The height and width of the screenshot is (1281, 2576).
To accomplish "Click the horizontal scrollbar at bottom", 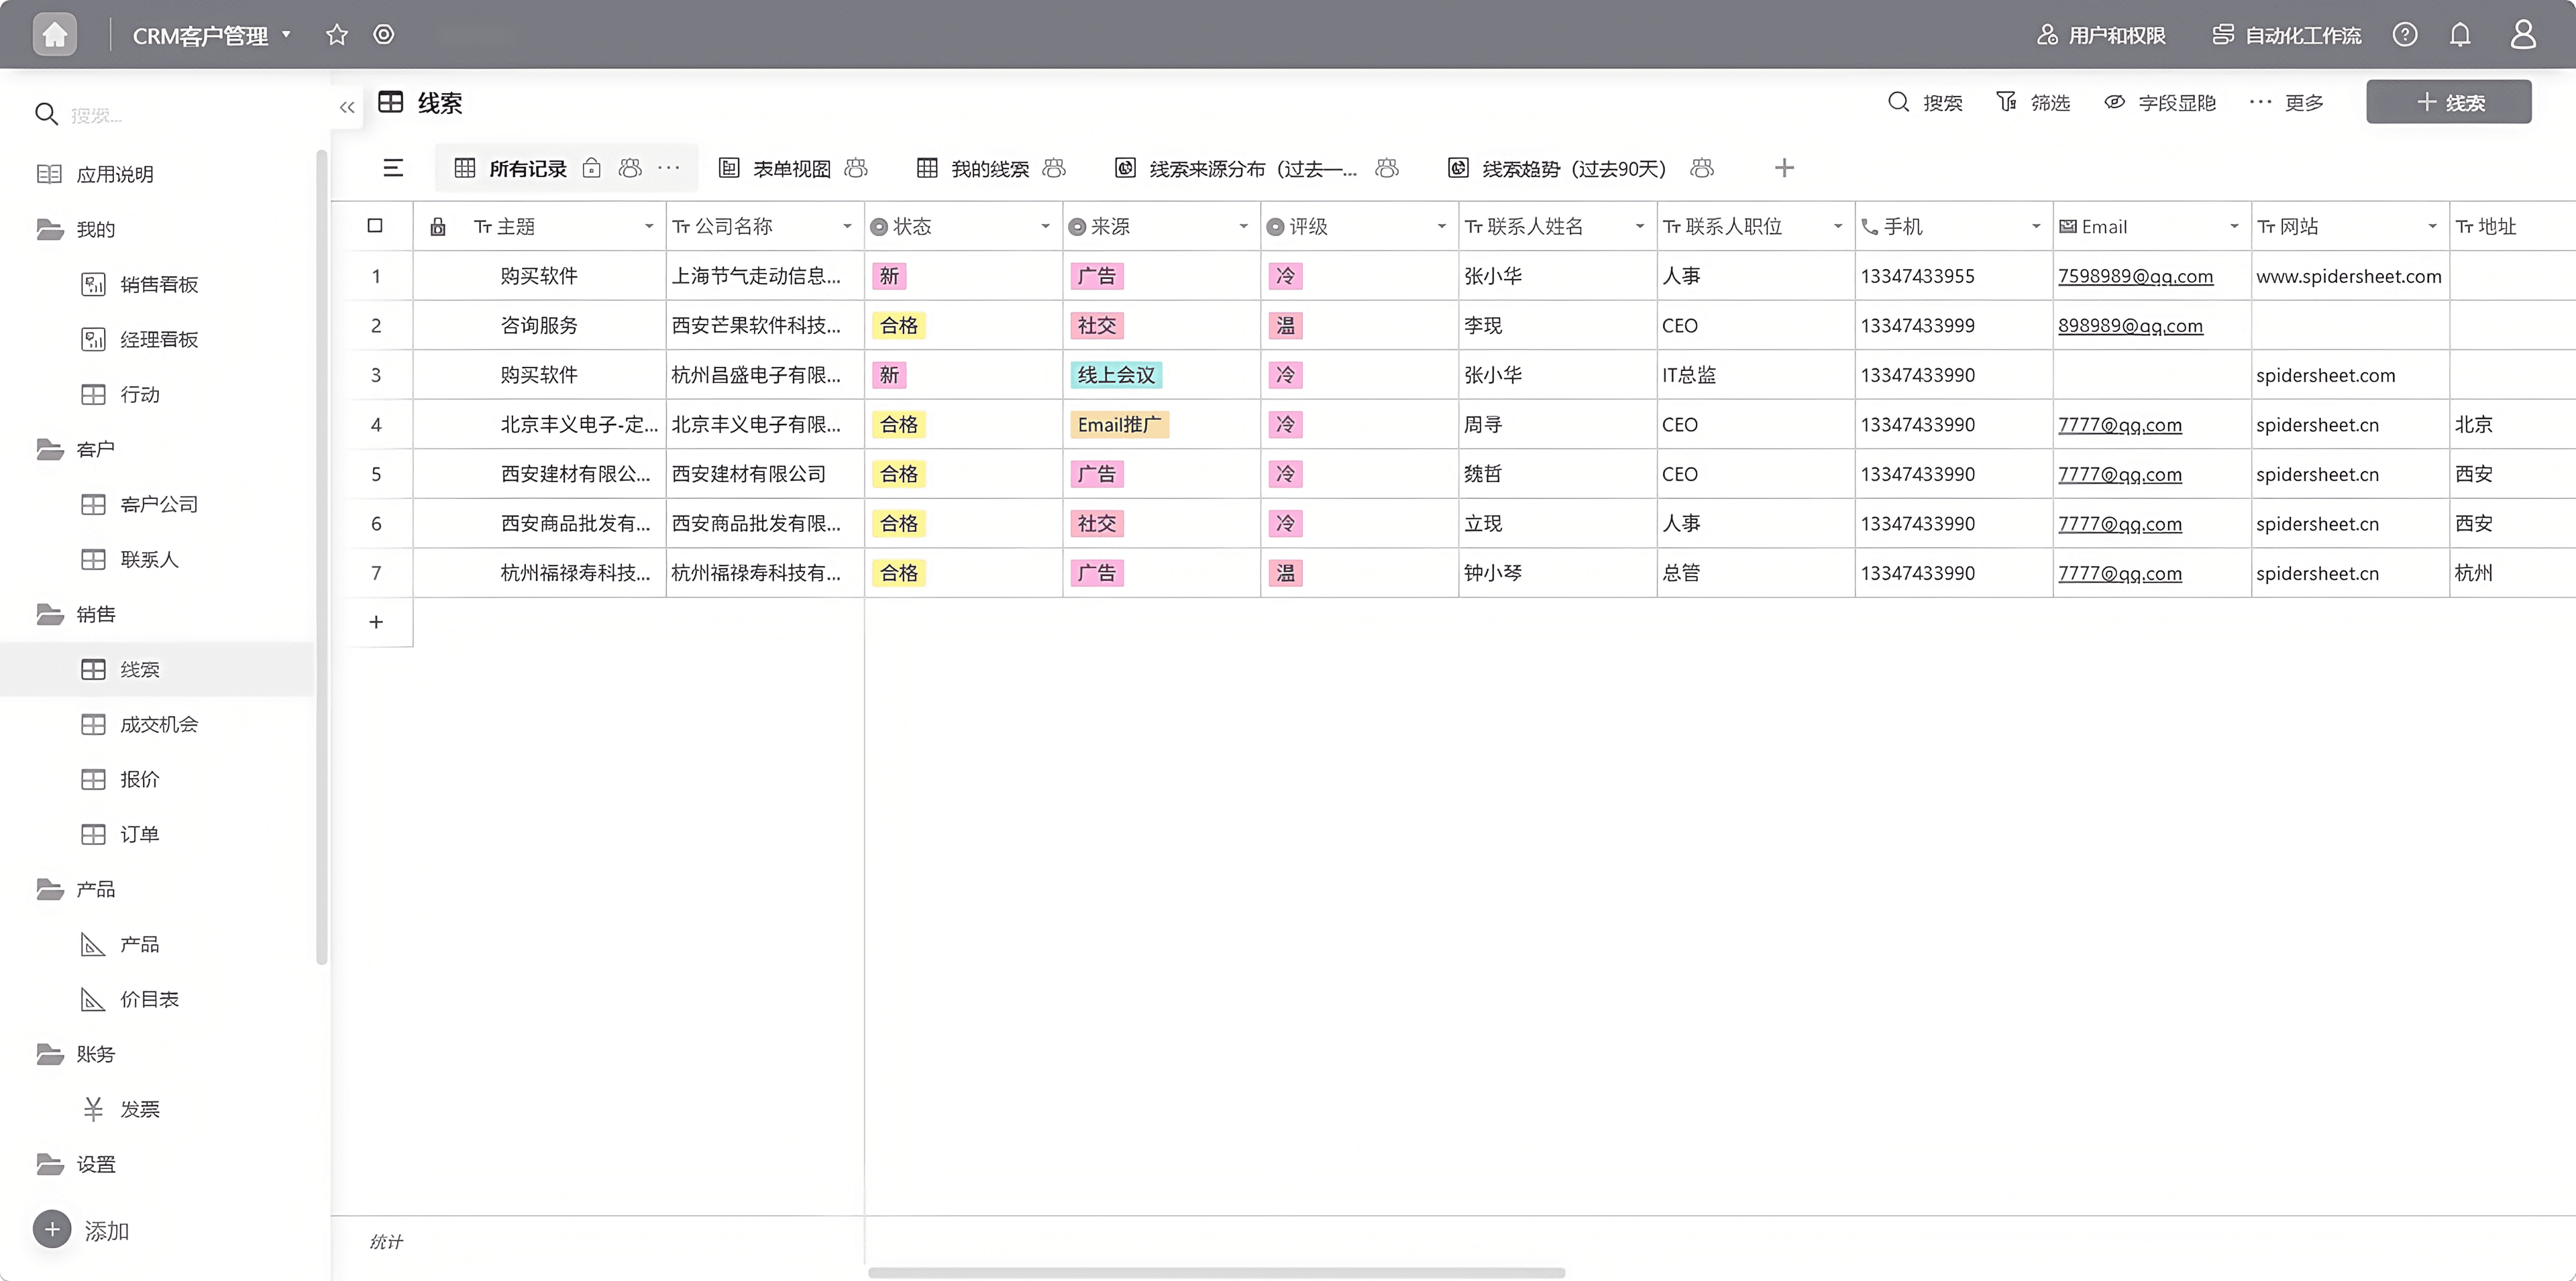I will coord(1216,1272).
